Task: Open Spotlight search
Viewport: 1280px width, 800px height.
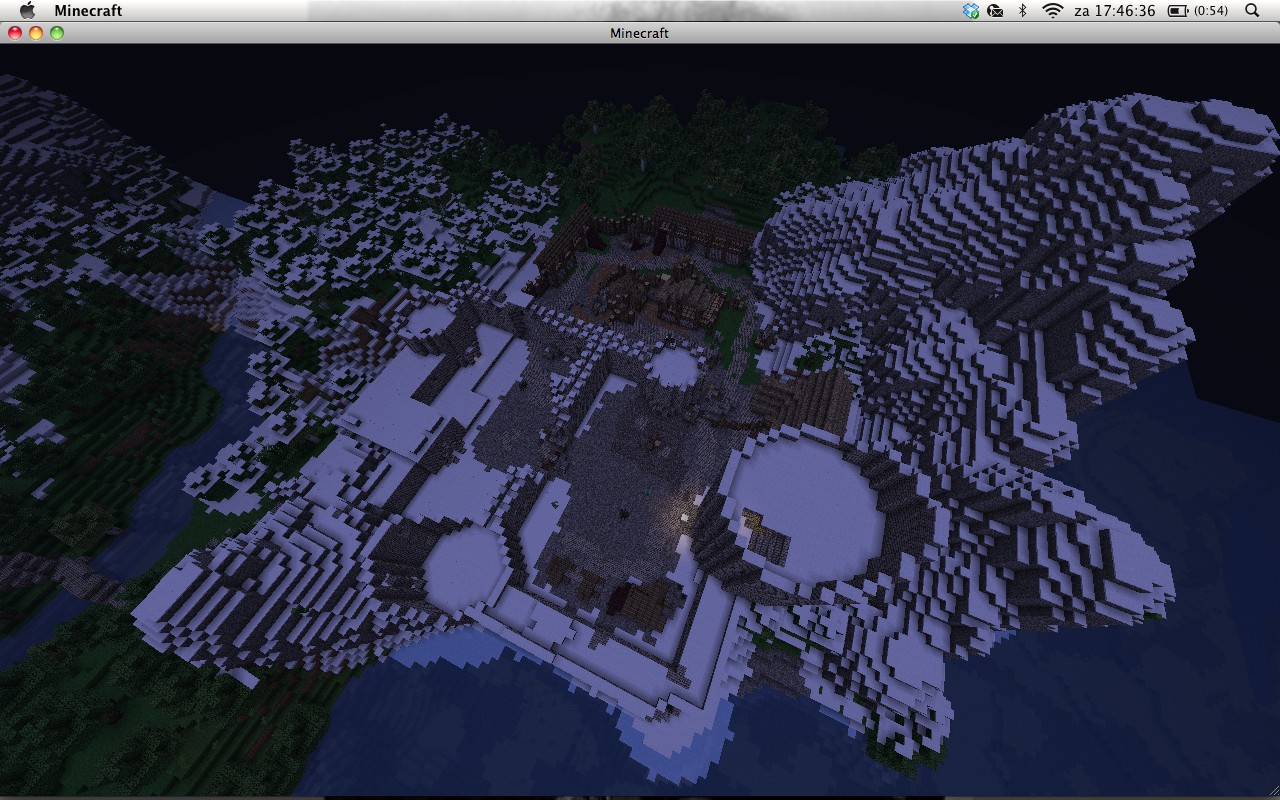Action: tap(1251, 10)
